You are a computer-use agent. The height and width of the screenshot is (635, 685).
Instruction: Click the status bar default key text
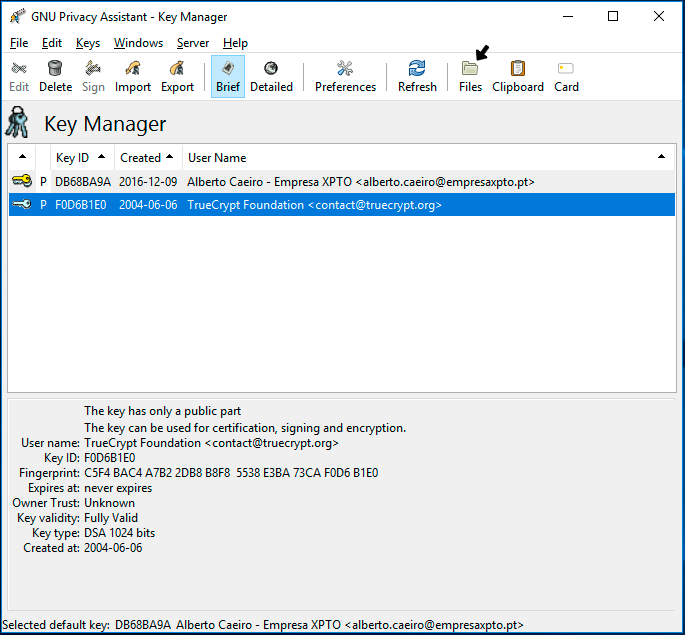point(263,625)
